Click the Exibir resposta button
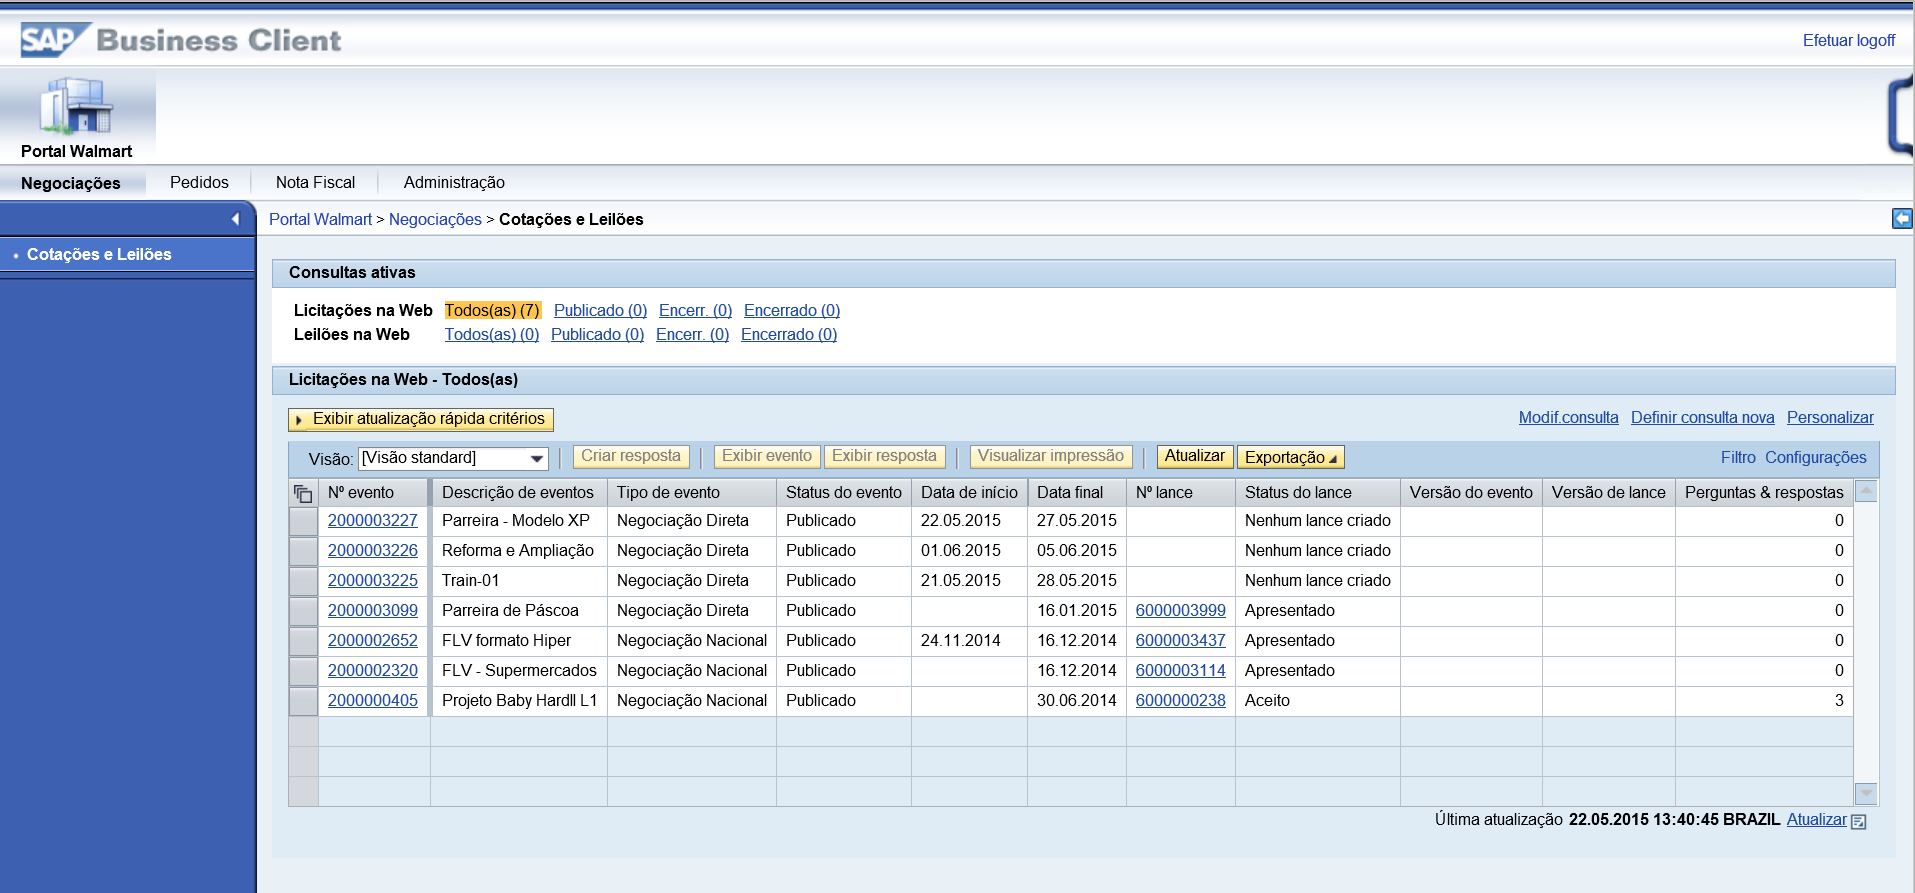This screenshot has width=1915, height=893. pos(884,456)
